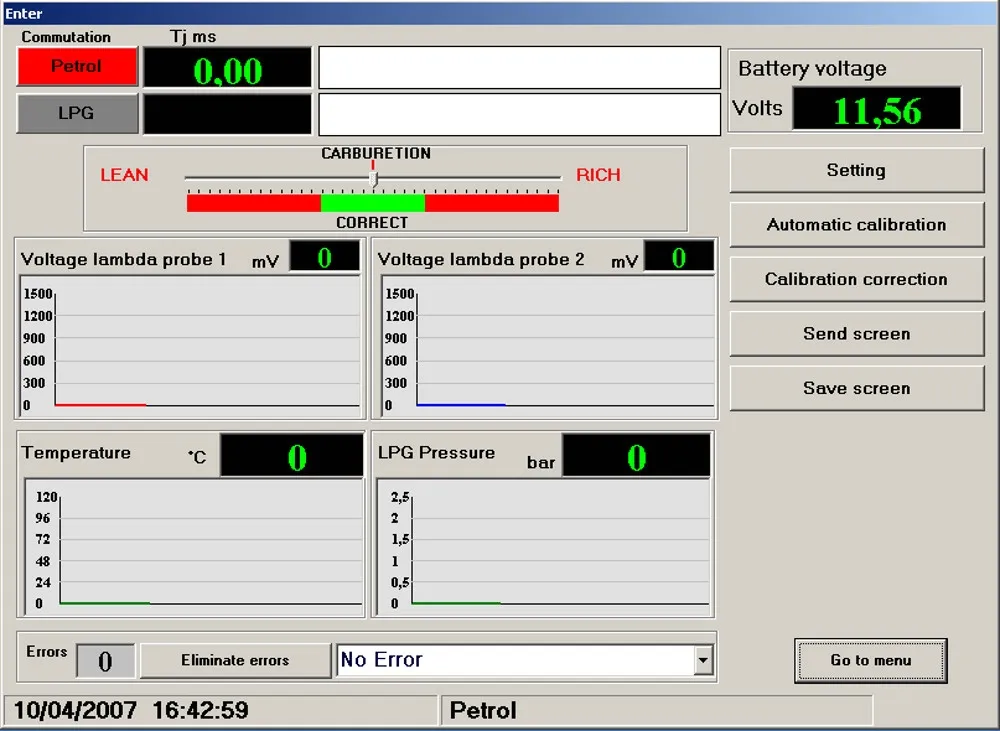The height and width of the screenshot is (731, 1000).
Task: Go to menu
Action: click(869, 661)
